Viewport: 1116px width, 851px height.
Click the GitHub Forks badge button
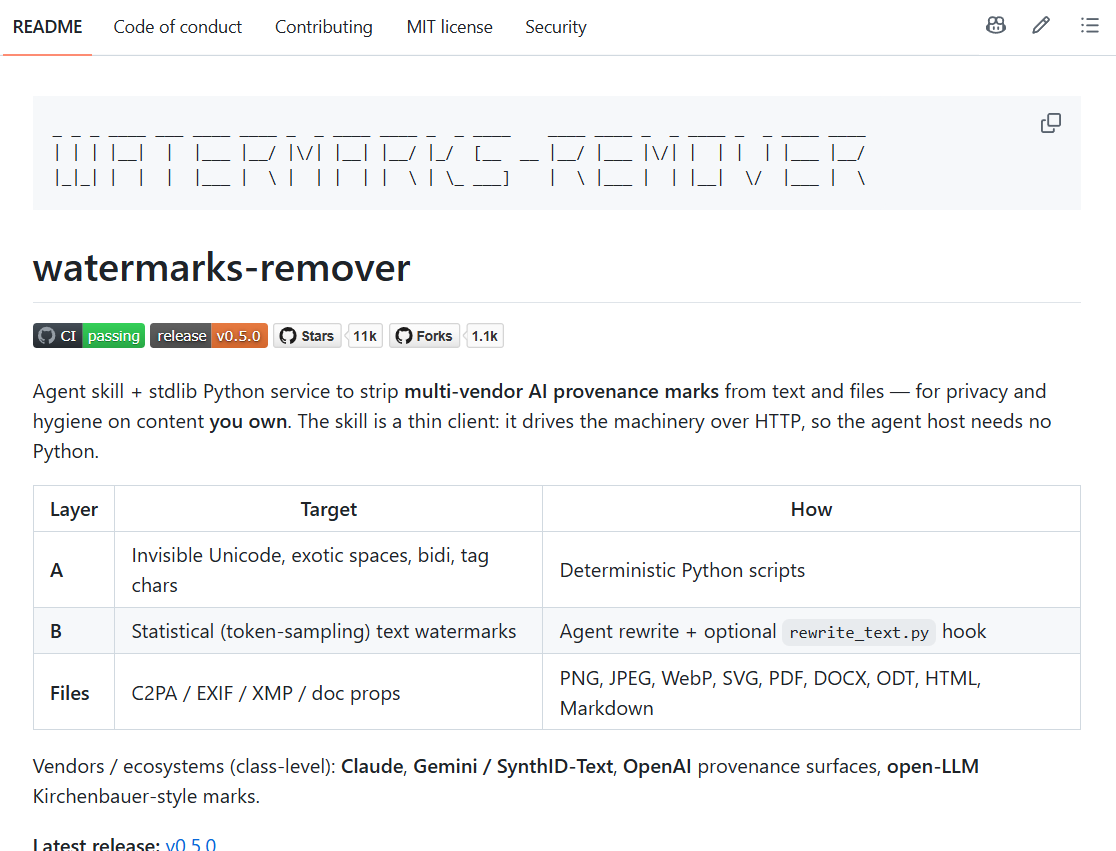[424, 336]
